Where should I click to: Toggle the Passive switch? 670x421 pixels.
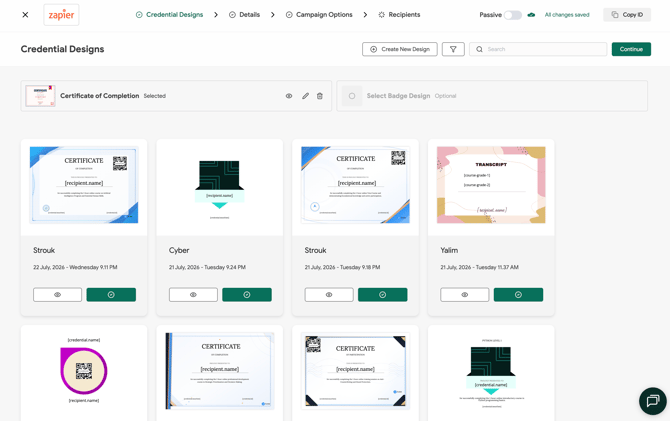(513, 15)
